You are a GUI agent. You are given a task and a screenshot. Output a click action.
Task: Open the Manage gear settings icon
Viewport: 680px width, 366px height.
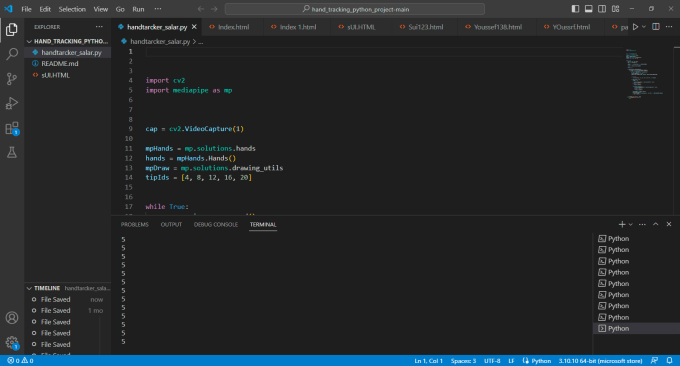[x=12, y=343]
